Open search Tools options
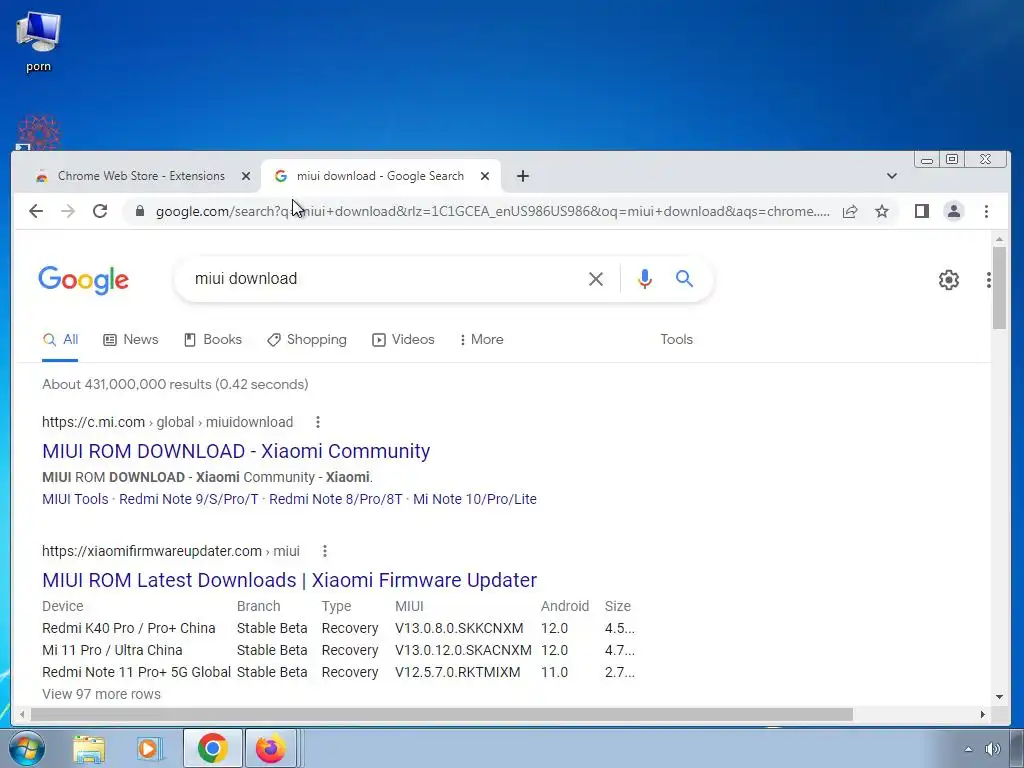Viewport: 1024px width, 768px height. [676, 340]
